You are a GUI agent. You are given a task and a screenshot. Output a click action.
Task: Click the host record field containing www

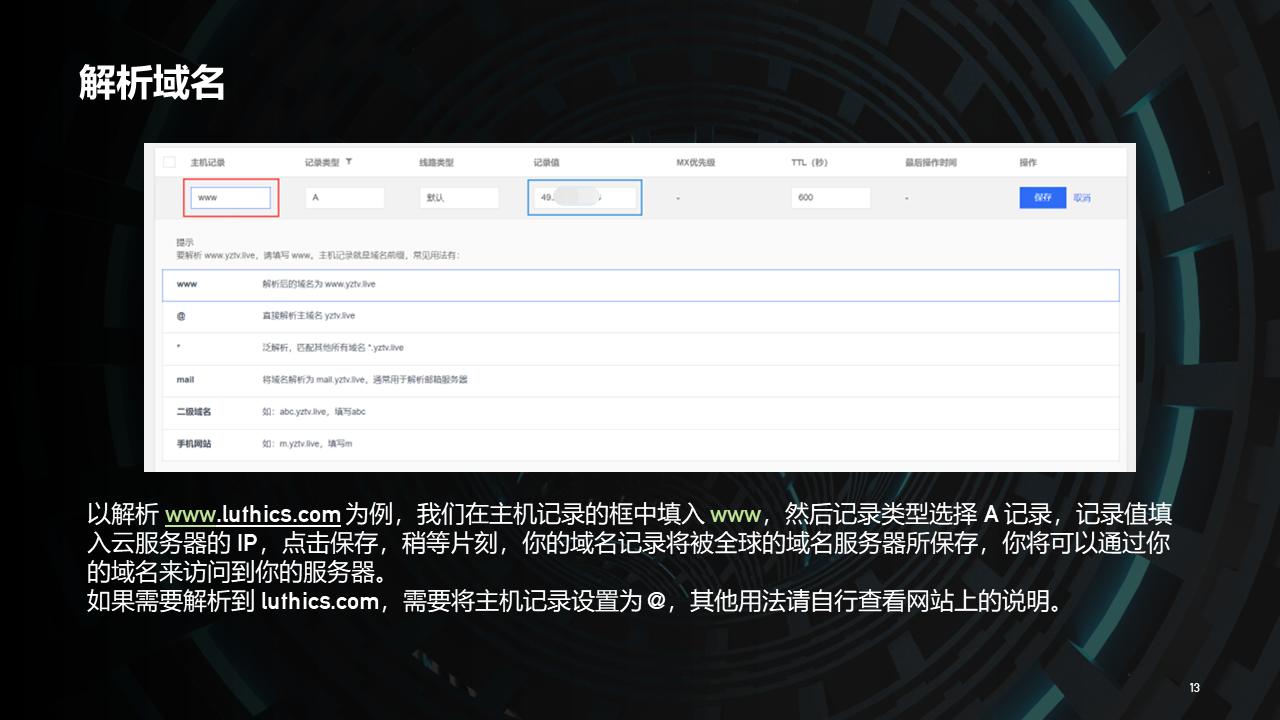tap(231, 198)
